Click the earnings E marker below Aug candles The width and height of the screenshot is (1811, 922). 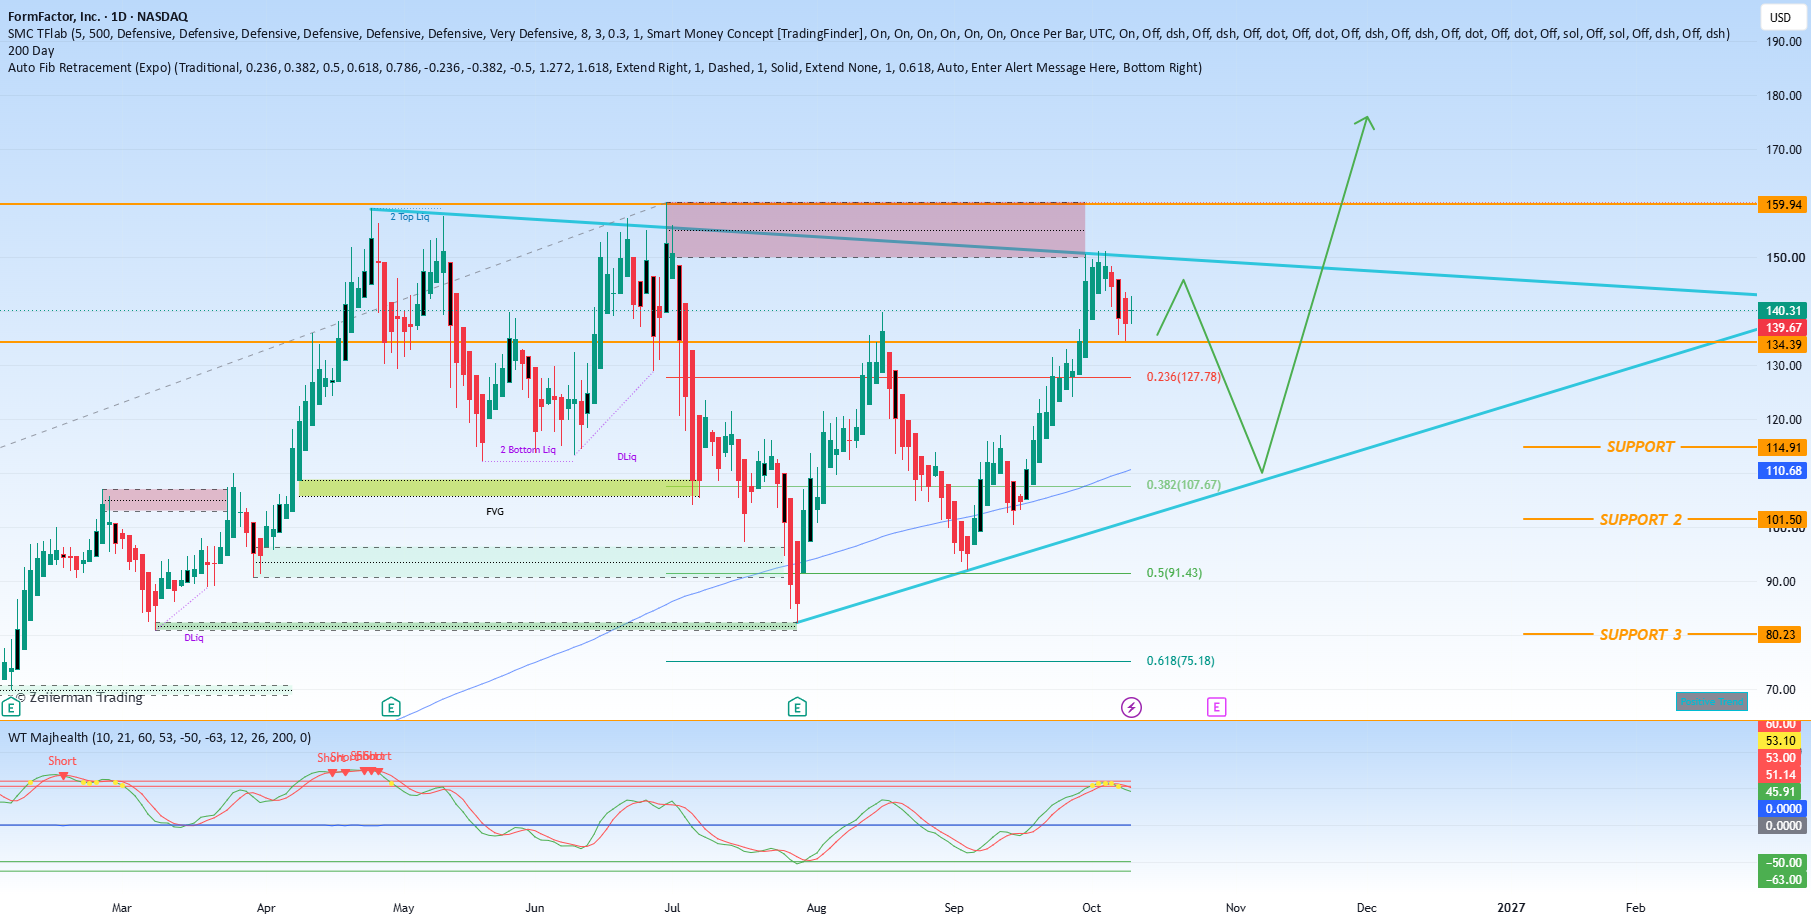click(797, 707)
